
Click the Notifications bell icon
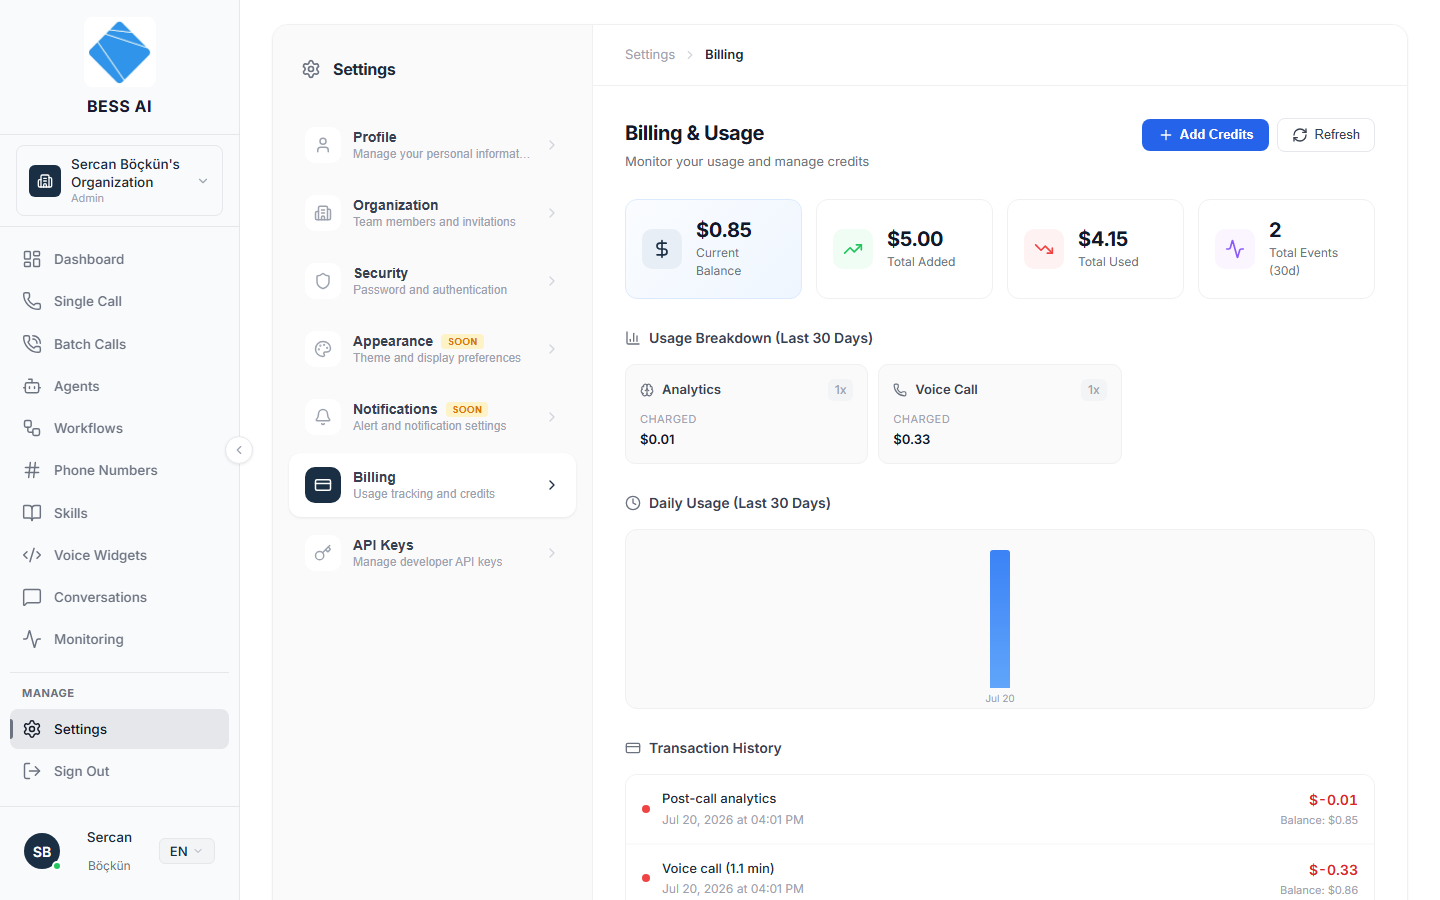point(323,417)
